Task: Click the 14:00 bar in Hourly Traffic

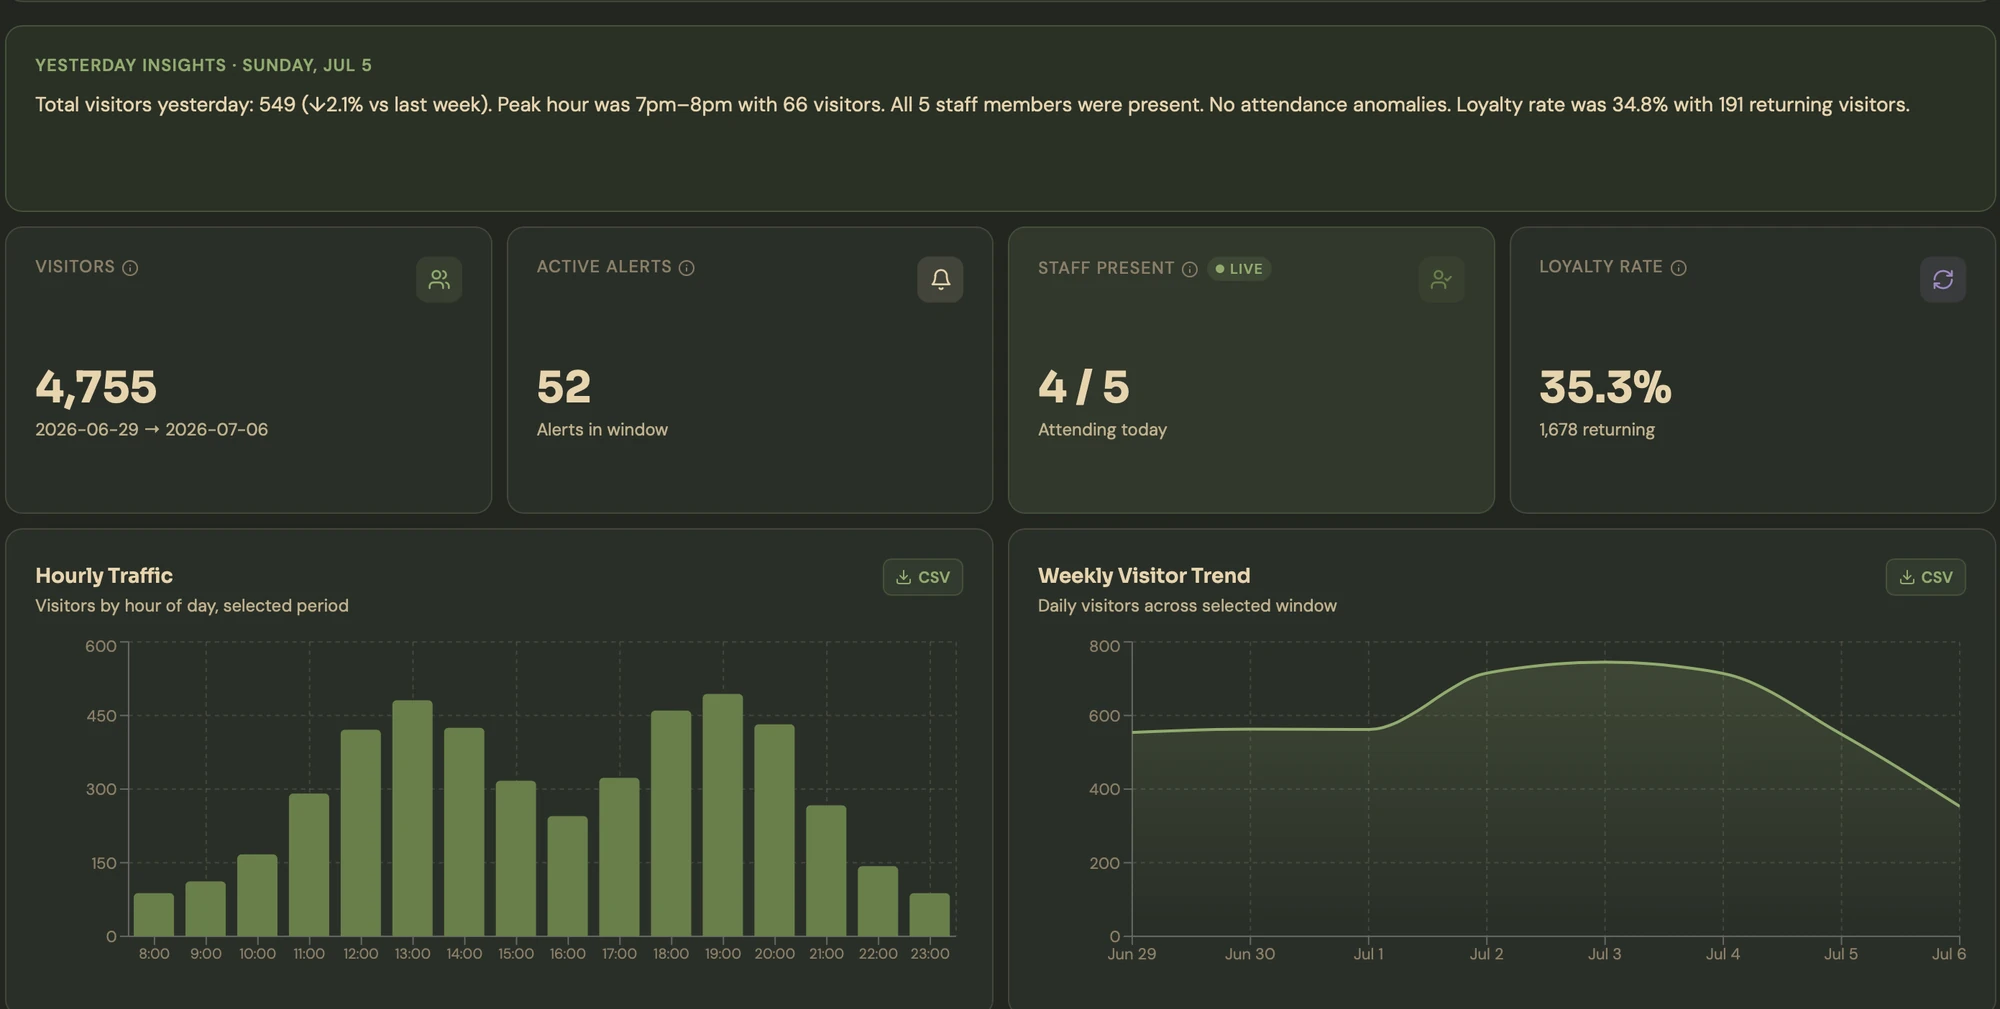Action: [x=464, y=832]
